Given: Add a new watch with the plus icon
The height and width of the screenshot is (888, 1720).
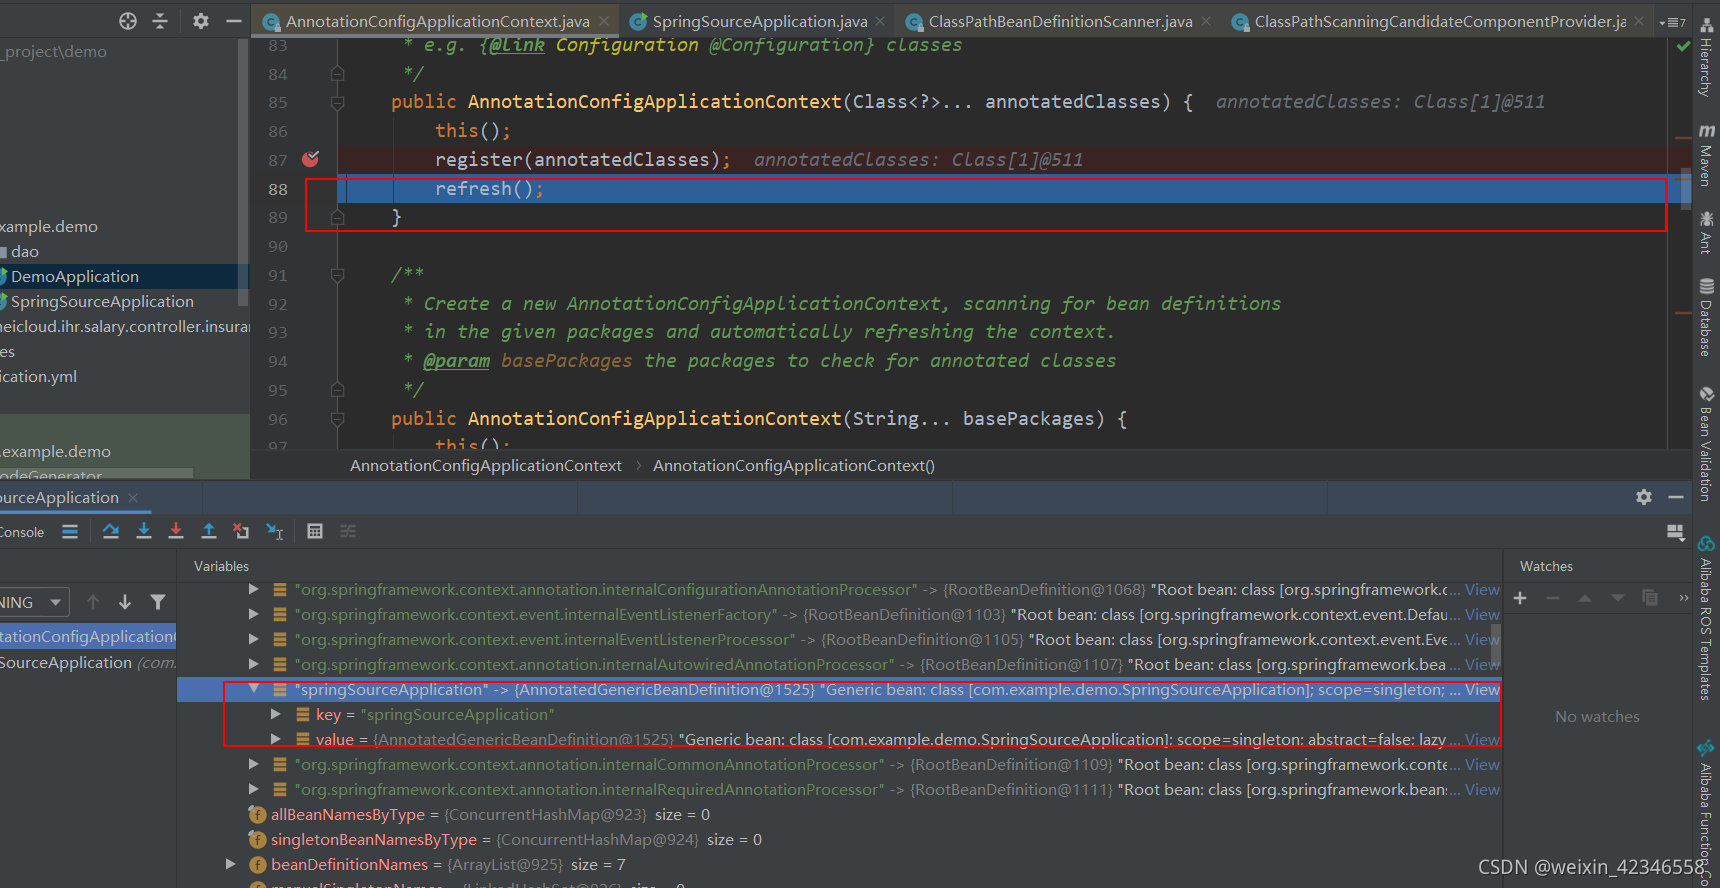Looking at the screenshot, I should click(1520, 598).
